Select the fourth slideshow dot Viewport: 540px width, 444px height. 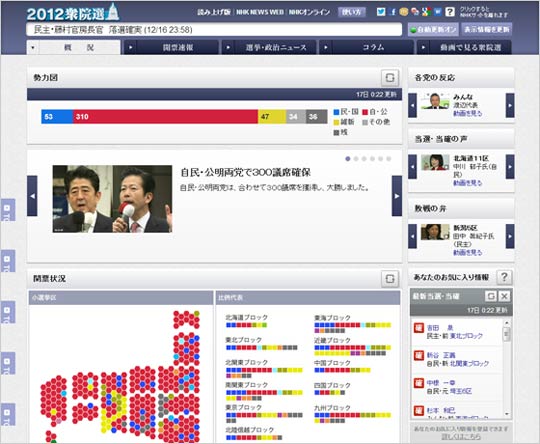click(x=372, y=159)
